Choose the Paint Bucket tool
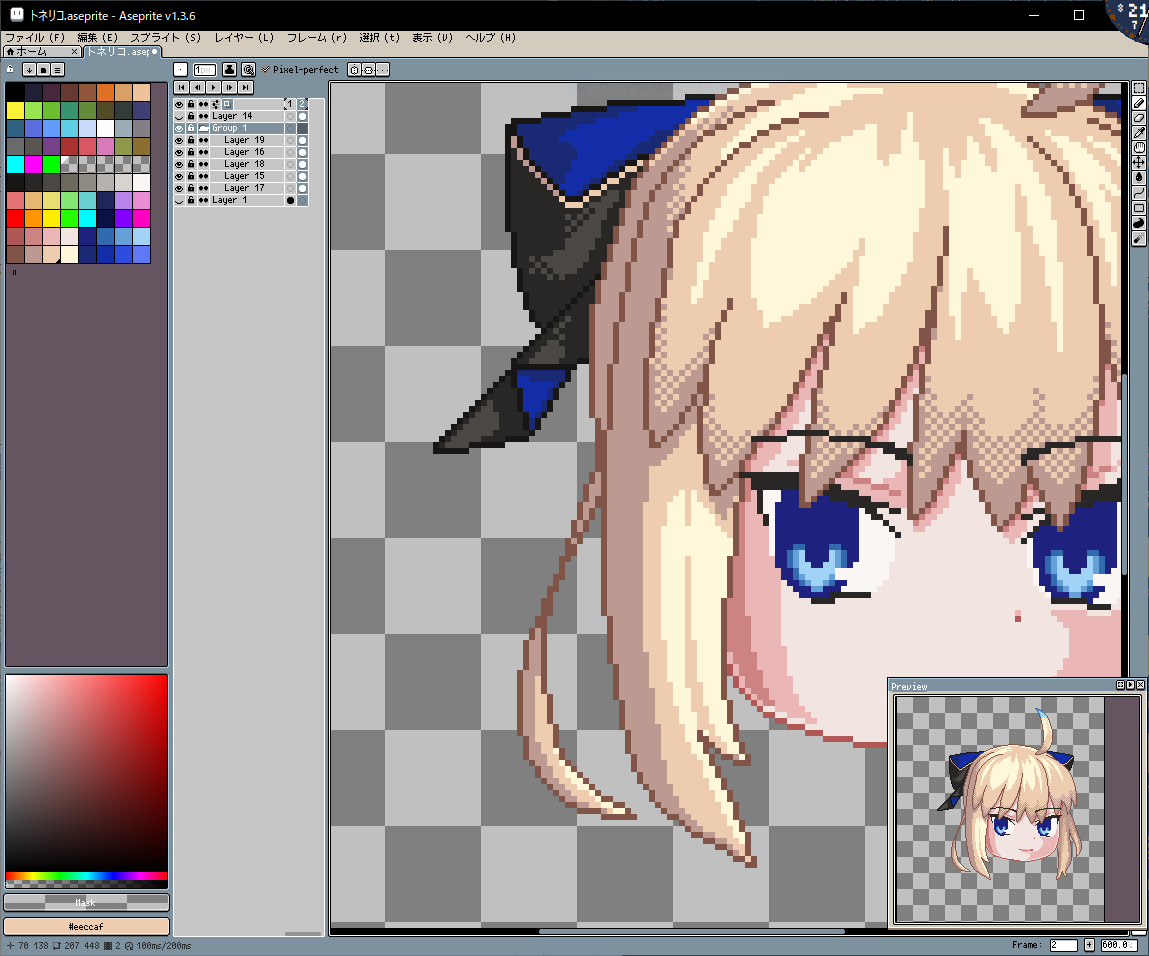 coord(1139,178)
